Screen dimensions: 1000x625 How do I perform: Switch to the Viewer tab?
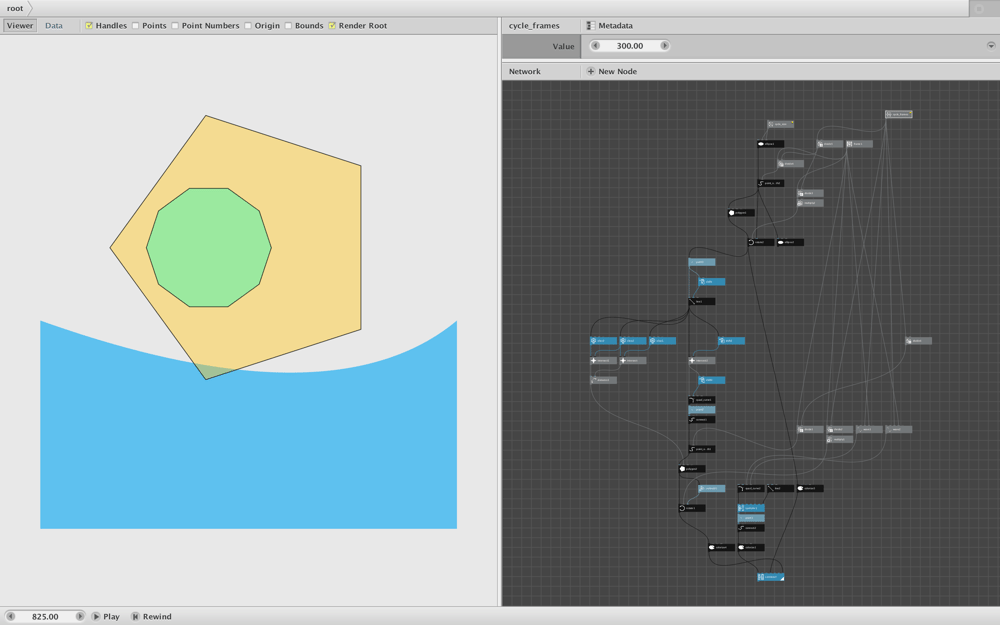click(20, 26)
